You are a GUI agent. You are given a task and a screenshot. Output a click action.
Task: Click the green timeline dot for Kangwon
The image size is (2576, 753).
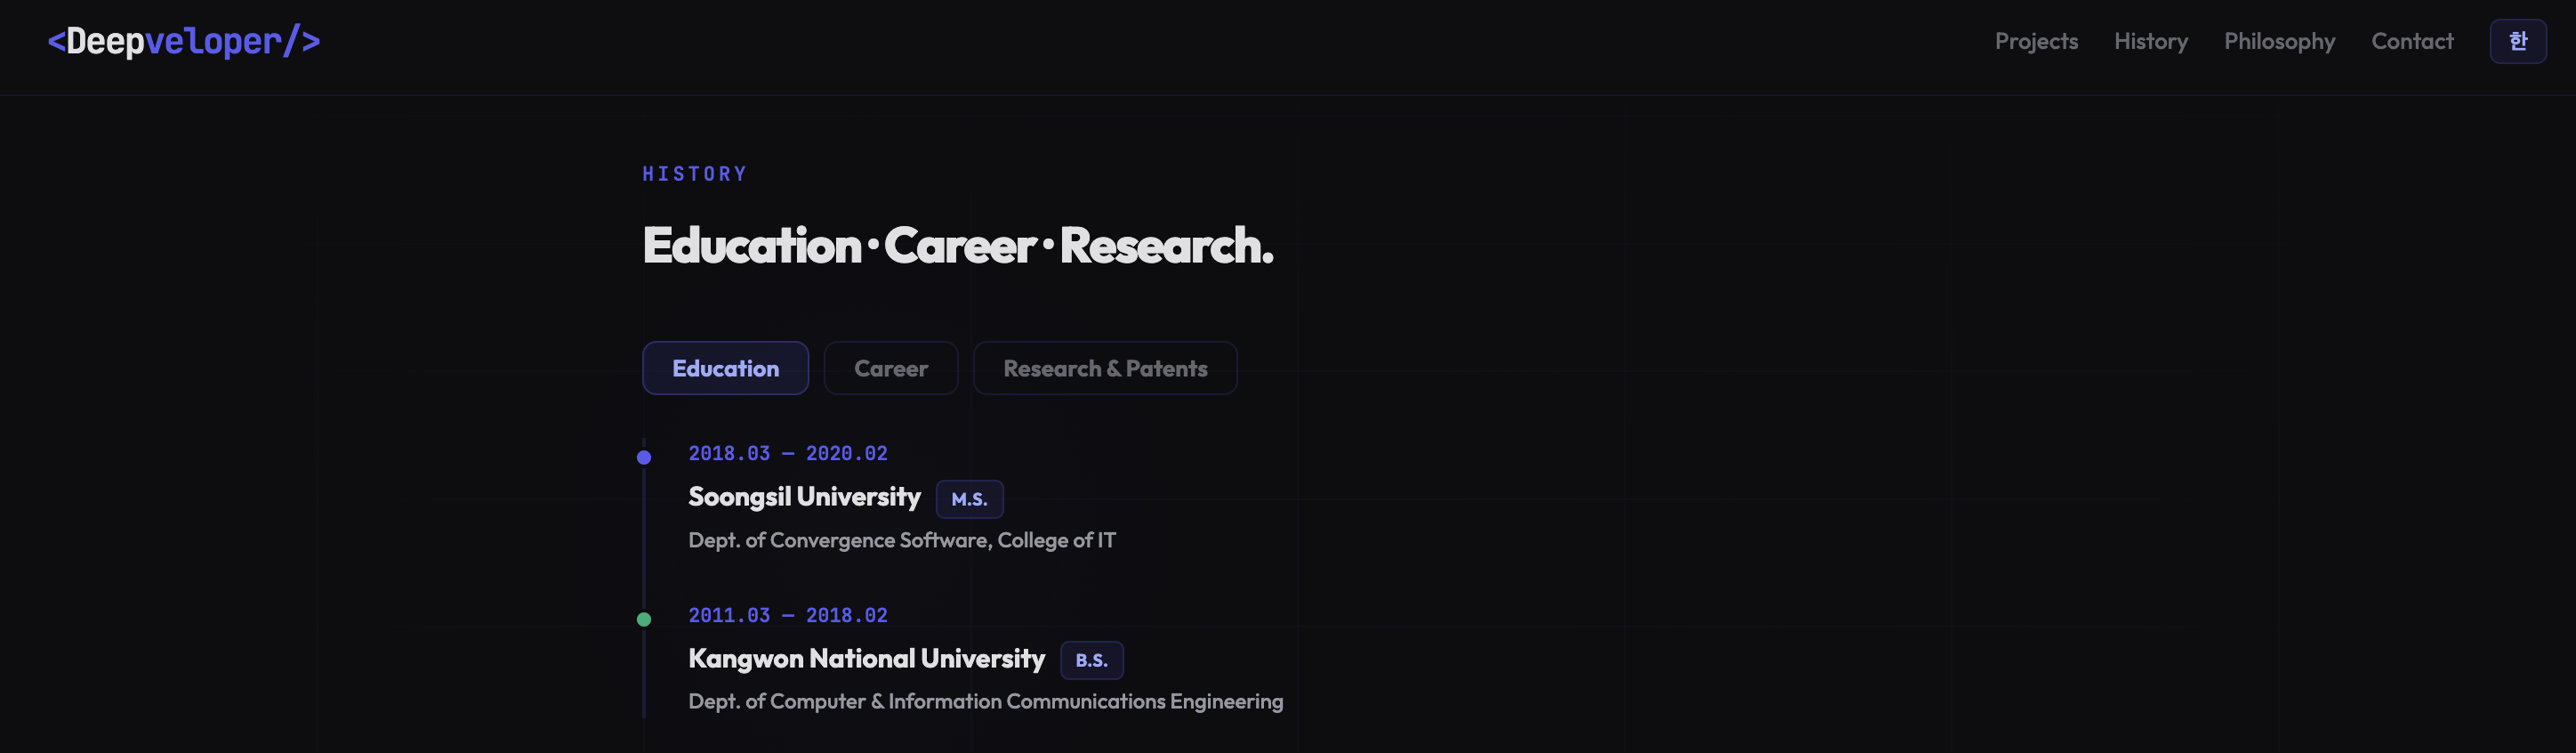644,619
